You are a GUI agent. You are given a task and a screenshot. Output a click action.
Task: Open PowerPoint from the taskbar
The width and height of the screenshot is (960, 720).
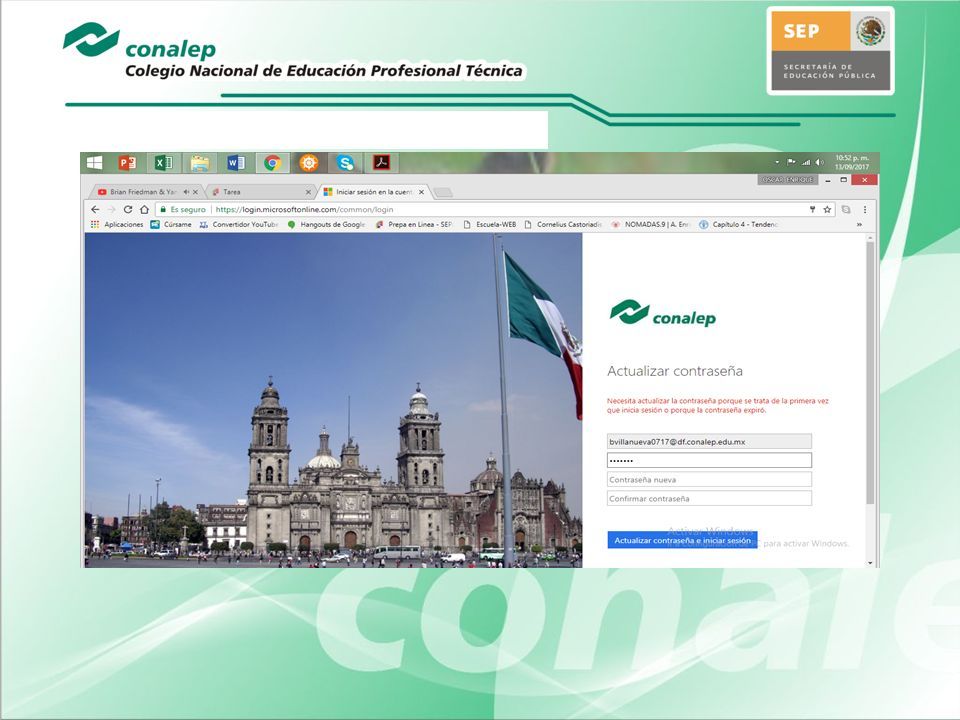[127, 163]
